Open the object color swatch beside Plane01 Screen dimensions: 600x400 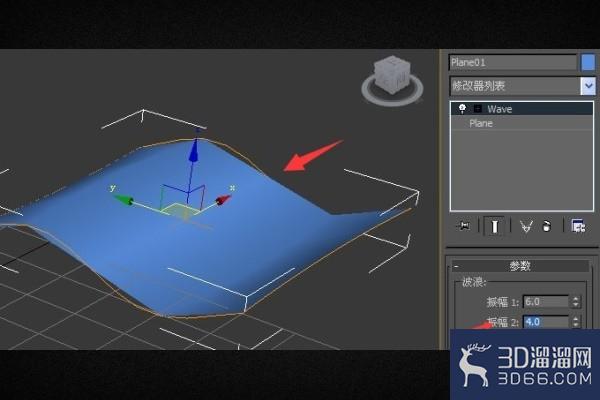pyautogui.click(x=588, y=62)
